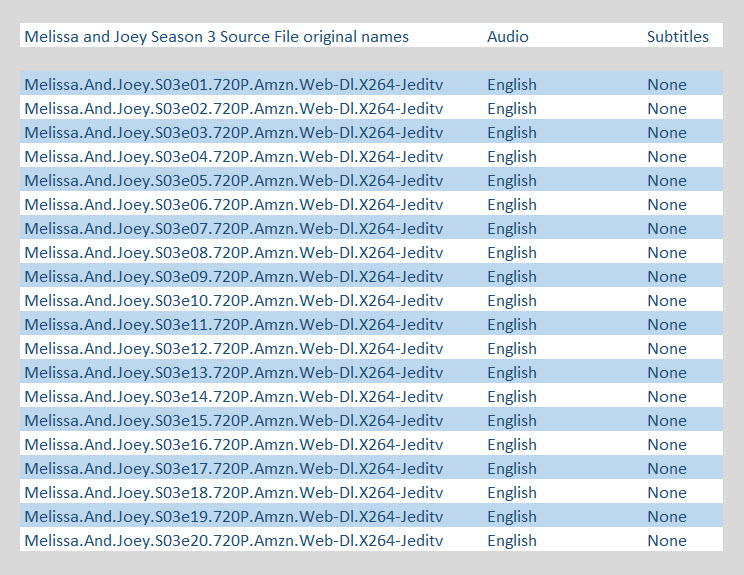This screenshot has height=575, width=744.
Task: Click English audio cell in S03e10 row
Action: point(512,301)
